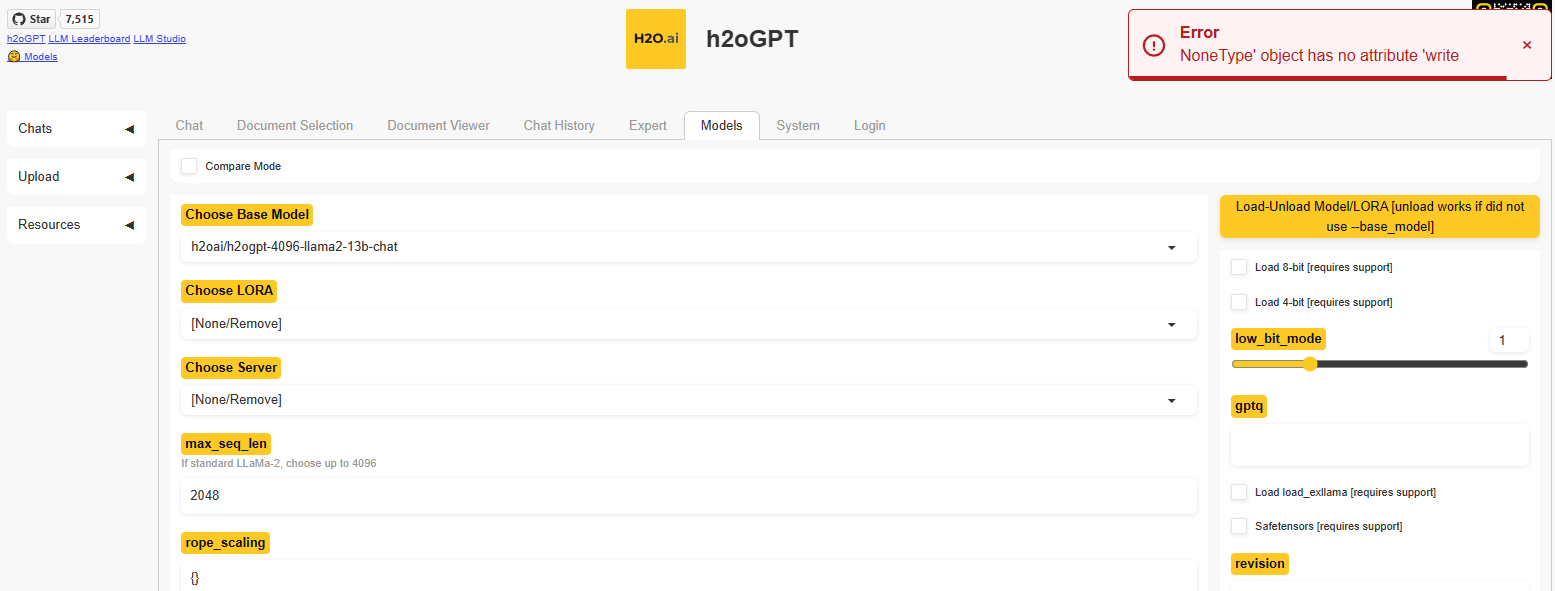Check Load 4-bit option
This screenshot has width=1555, height=591.
(x=1239, y=302)
